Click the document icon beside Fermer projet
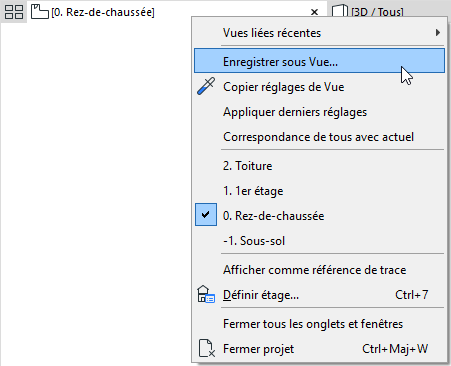The height and width of the screenshot is (366, 451). [207, 348]
